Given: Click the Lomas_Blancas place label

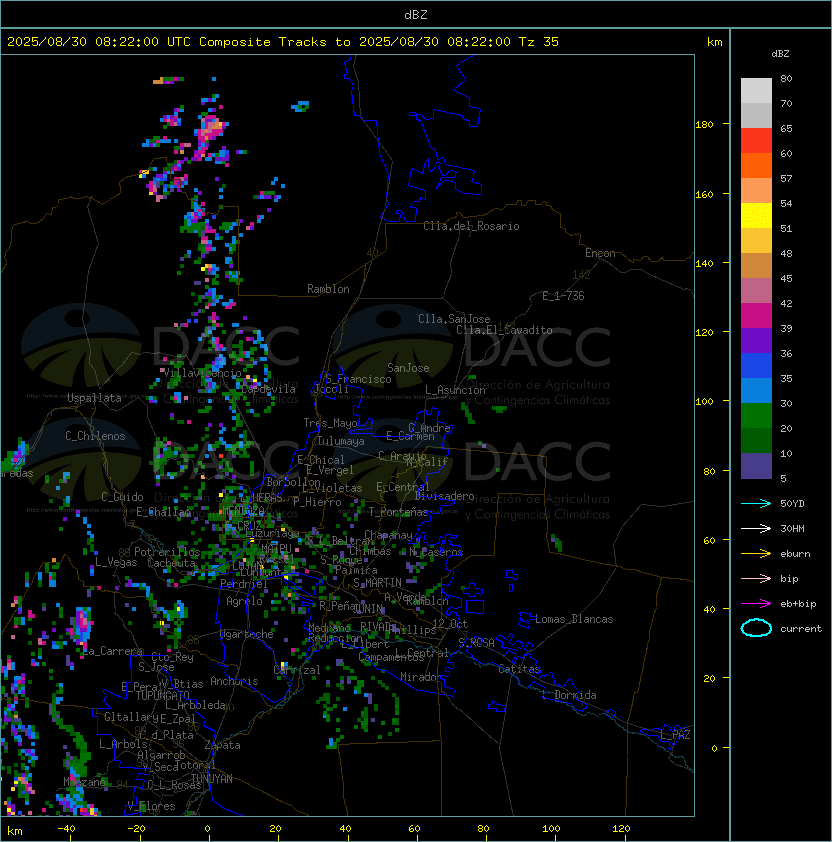Looking at the screenshot, I should (x=574, y=619).
